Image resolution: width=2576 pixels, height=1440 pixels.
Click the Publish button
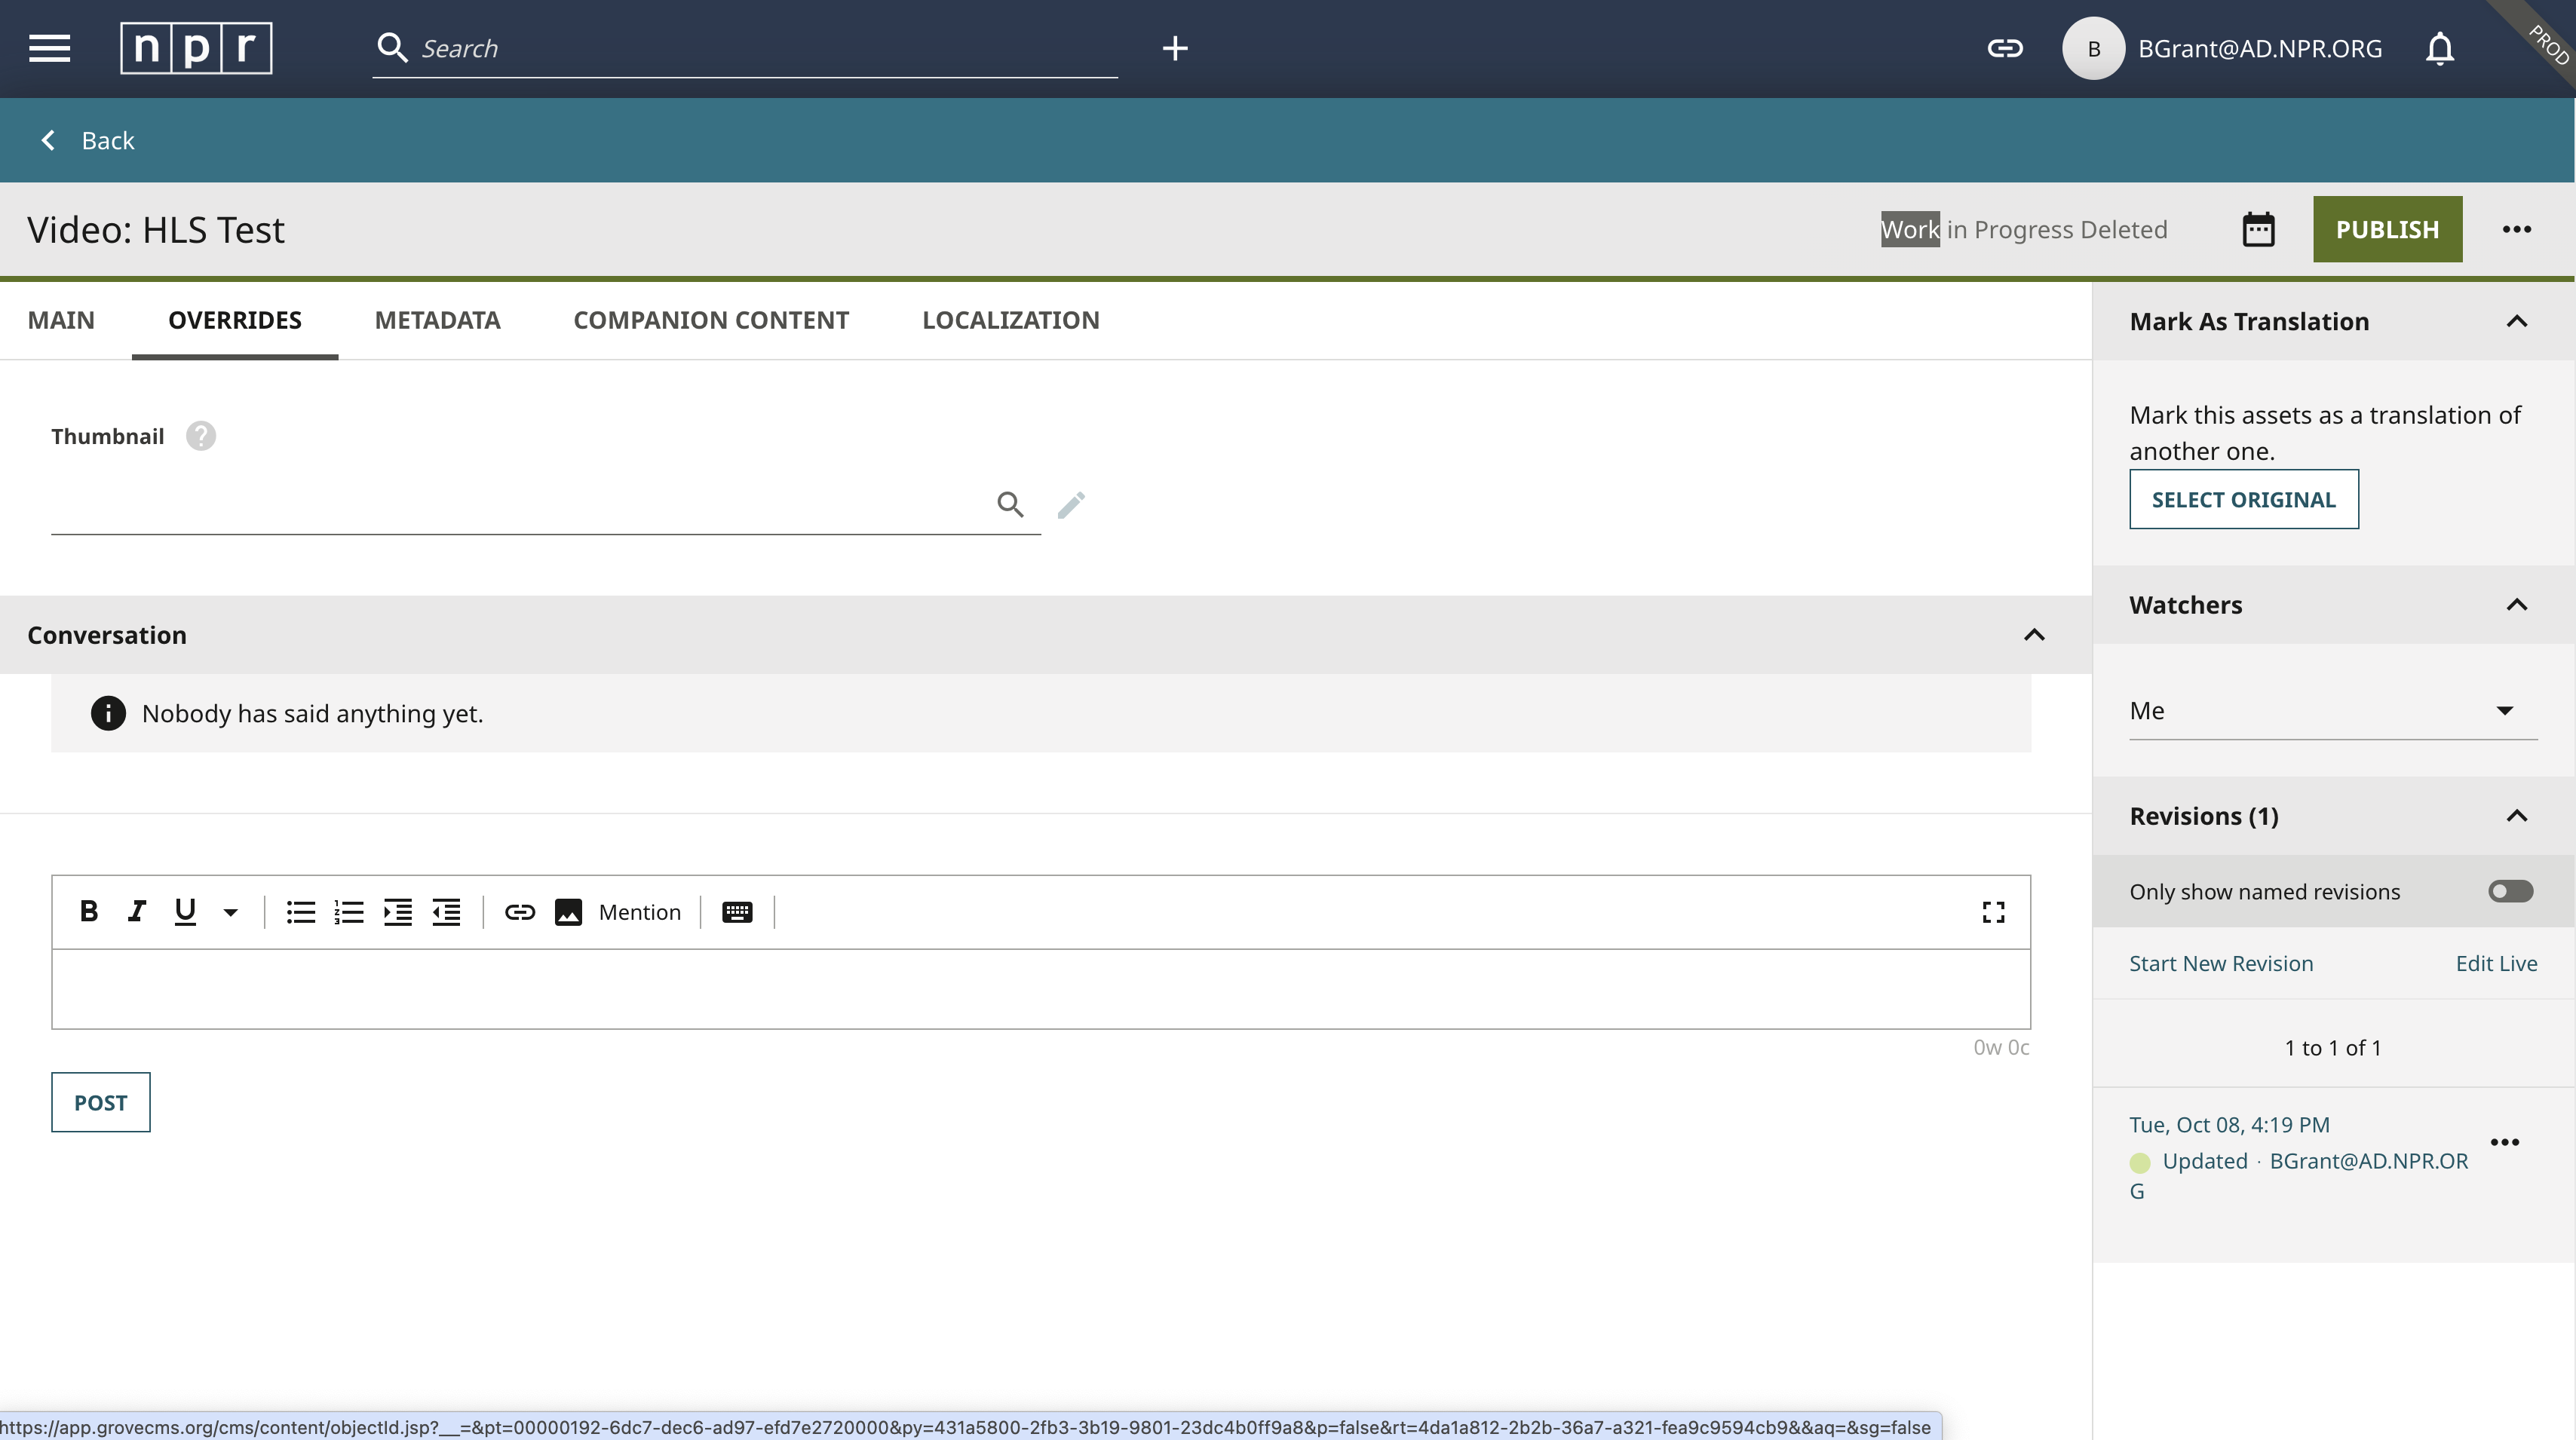pyautogui.click(x=2387, y=229)
